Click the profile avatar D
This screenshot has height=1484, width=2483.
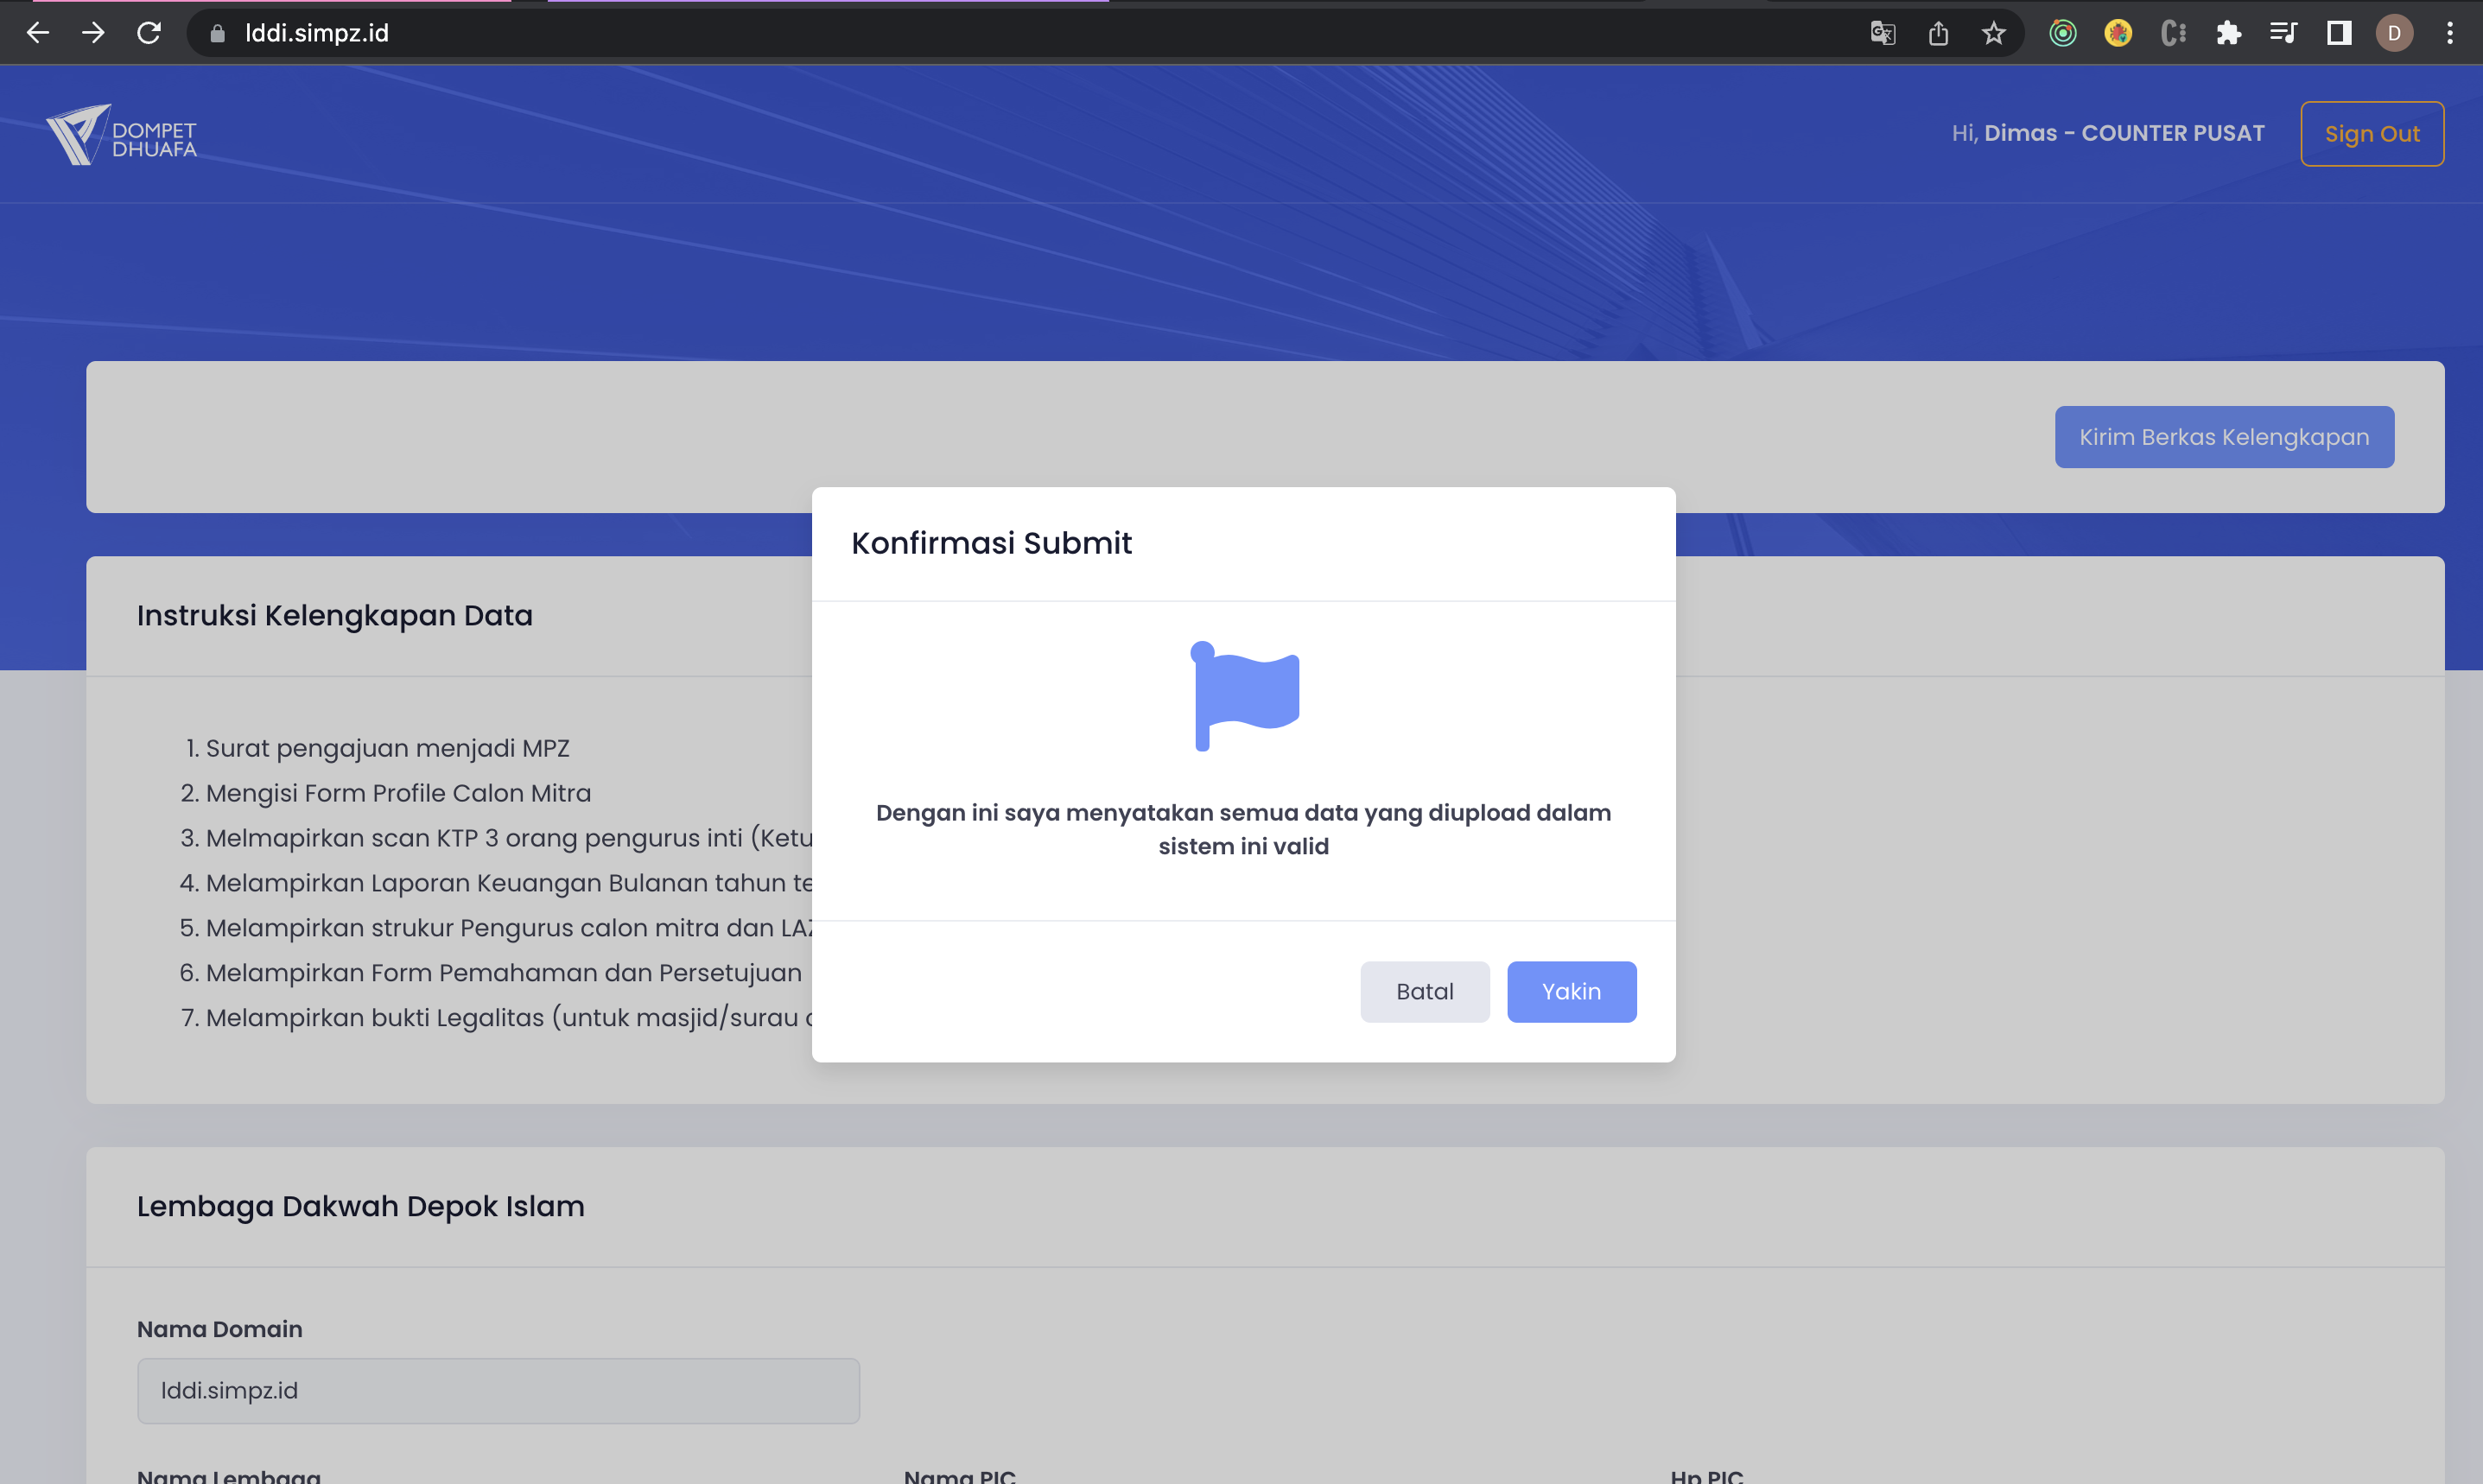point(2394,33)
